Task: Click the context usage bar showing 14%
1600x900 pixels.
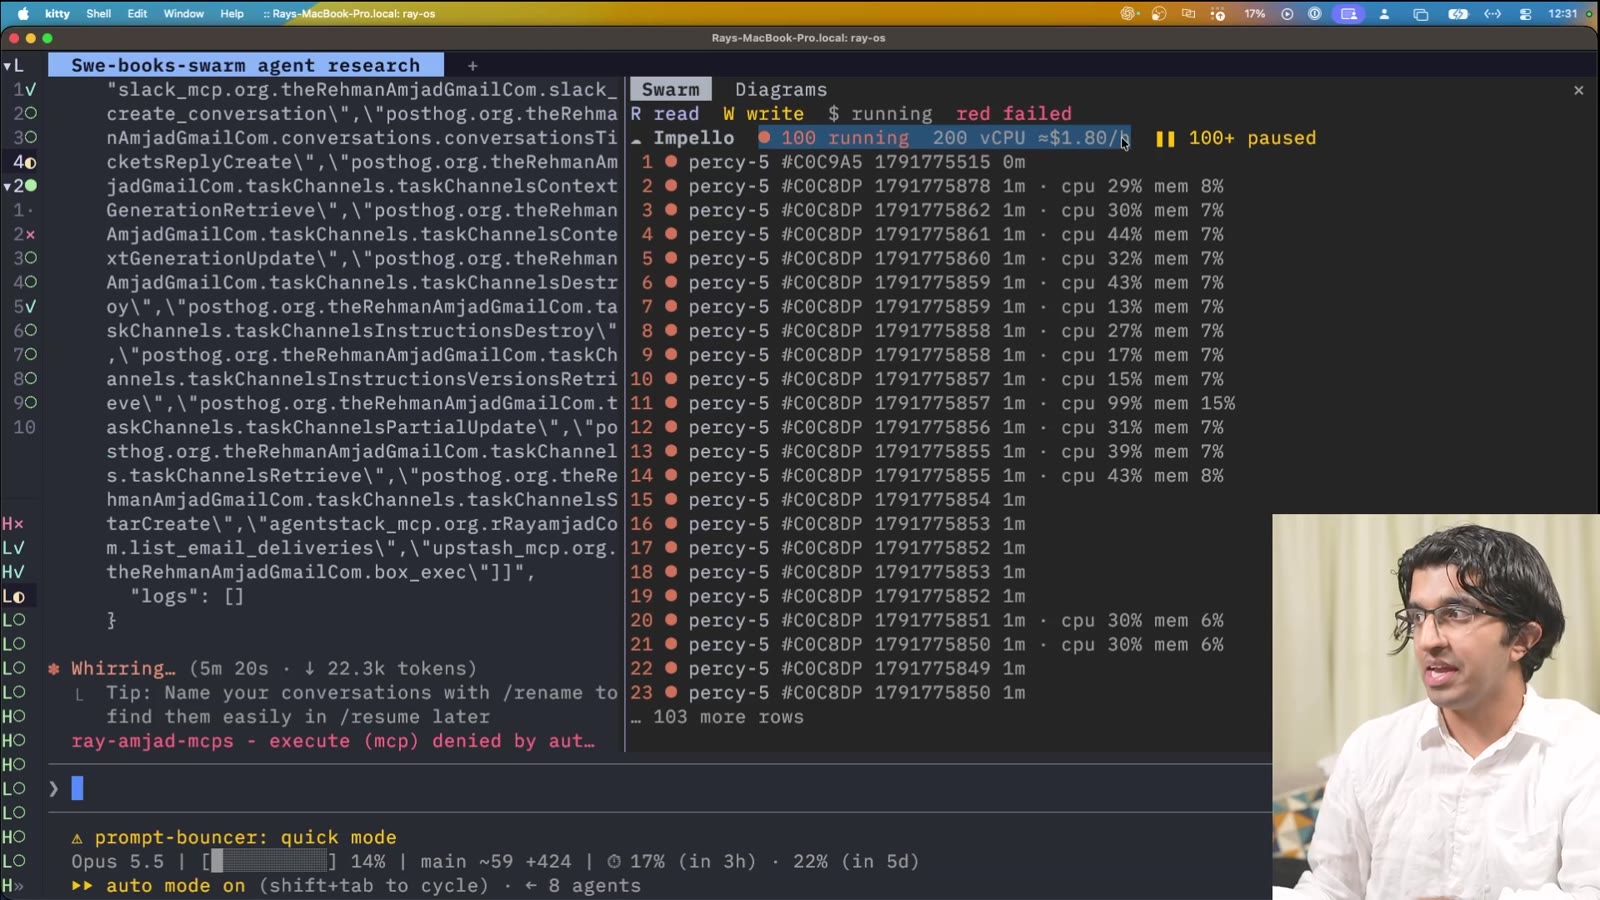Action: click(x=269, y=862)
